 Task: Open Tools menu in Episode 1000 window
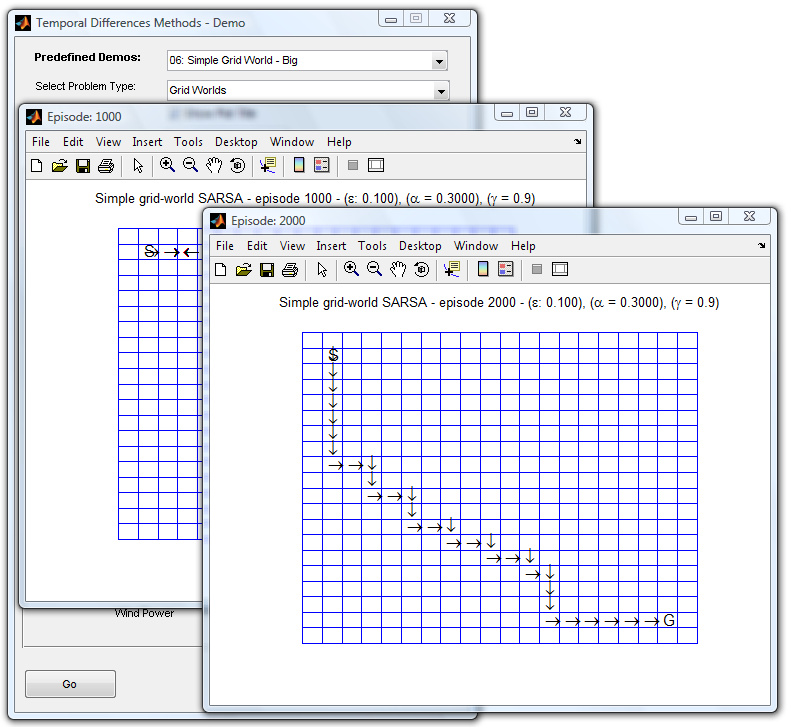click(188, 142)
